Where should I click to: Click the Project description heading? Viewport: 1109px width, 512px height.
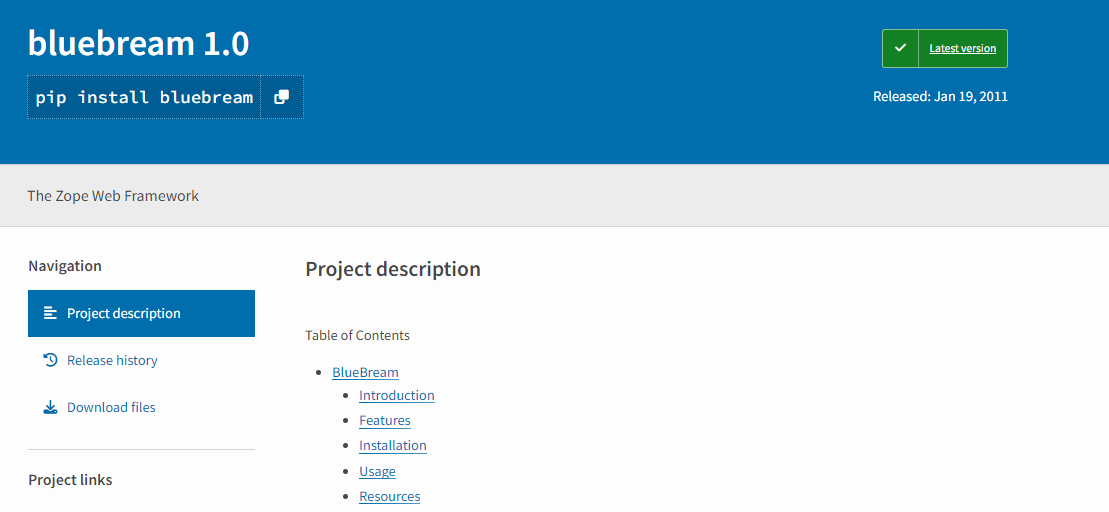tap(392, 269)
